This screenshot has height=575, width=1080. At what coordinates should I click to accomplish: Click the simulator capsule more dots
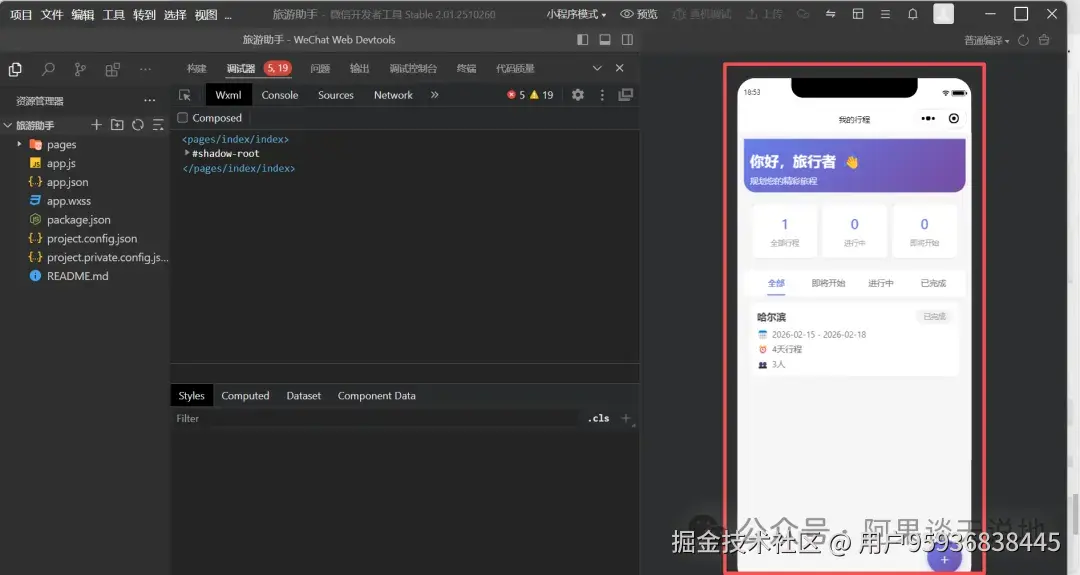point(928,118)
